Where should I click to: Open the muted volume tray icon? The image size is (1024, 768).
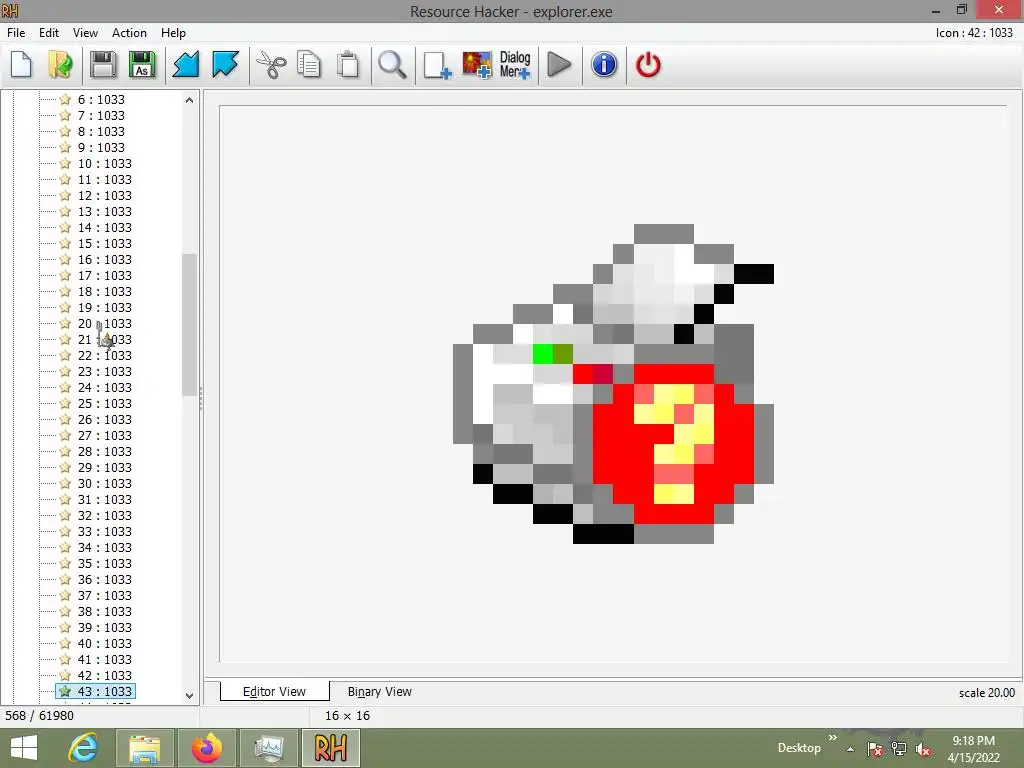click(922, 749)
